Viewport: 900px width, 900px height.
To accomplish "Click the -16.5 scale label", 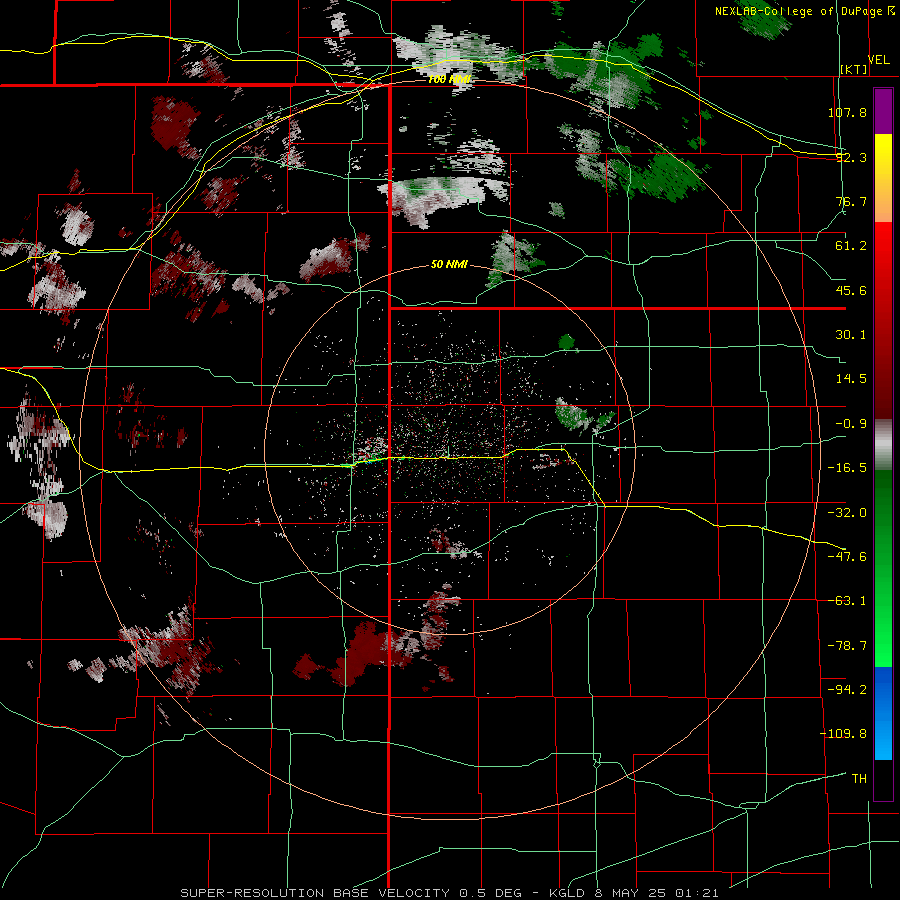I will [847, 468].
